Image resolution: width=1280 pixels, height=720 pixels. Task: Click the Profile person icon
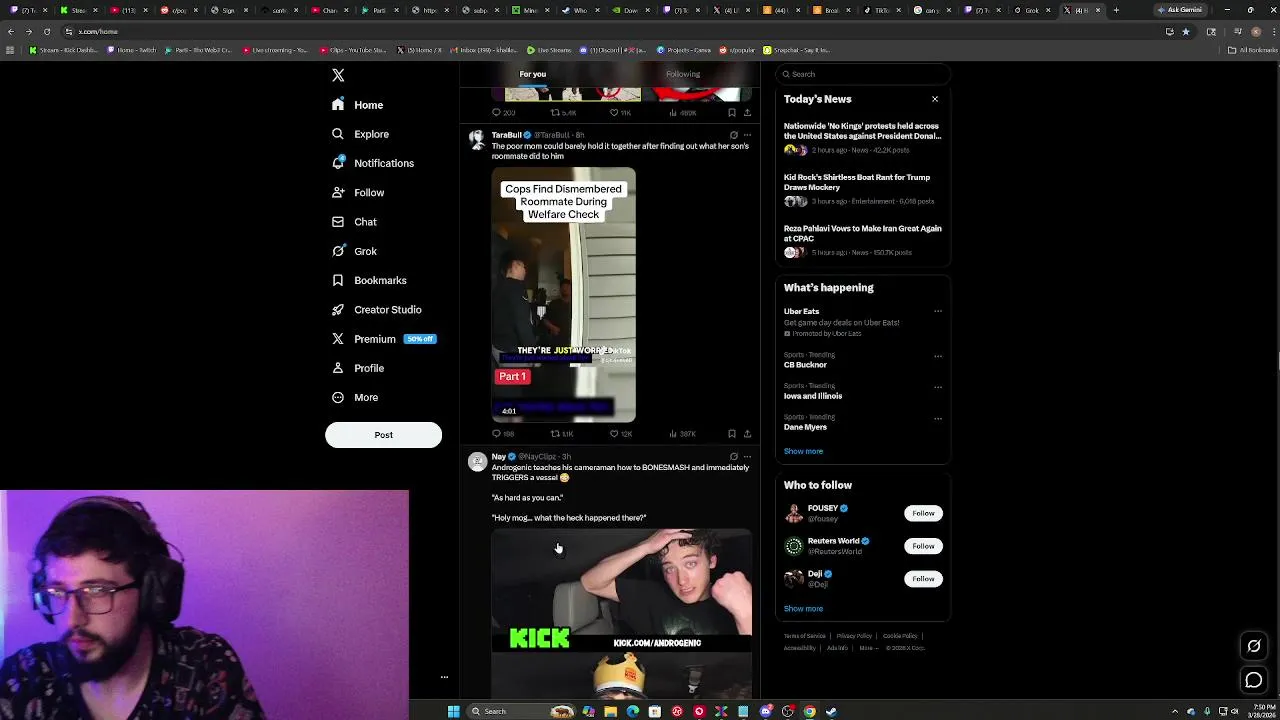click(x=338, y=368)
